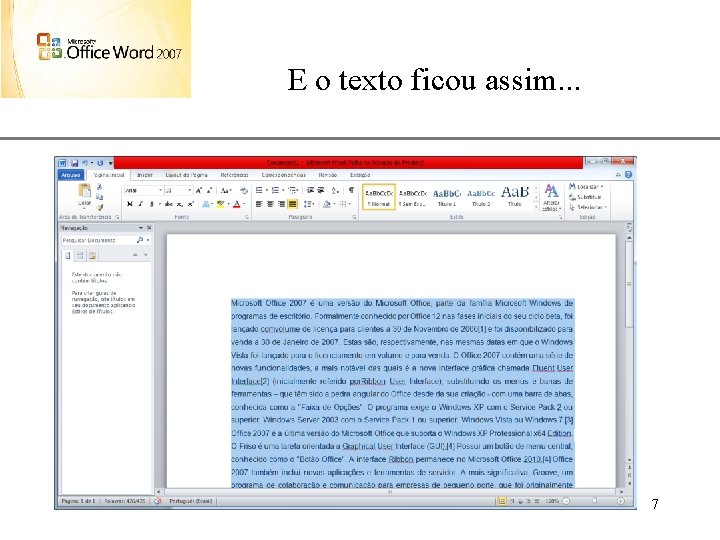Click the Undo arrow icon
Screen dimensions: 720x540
85,163
